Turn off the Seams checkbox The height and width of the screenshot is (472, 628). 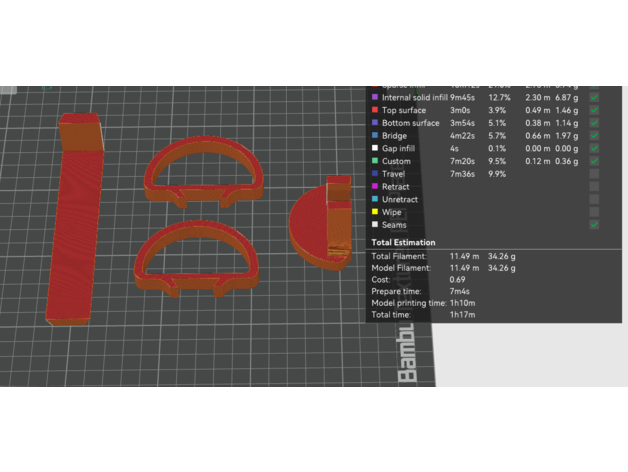tap(594, 225)
